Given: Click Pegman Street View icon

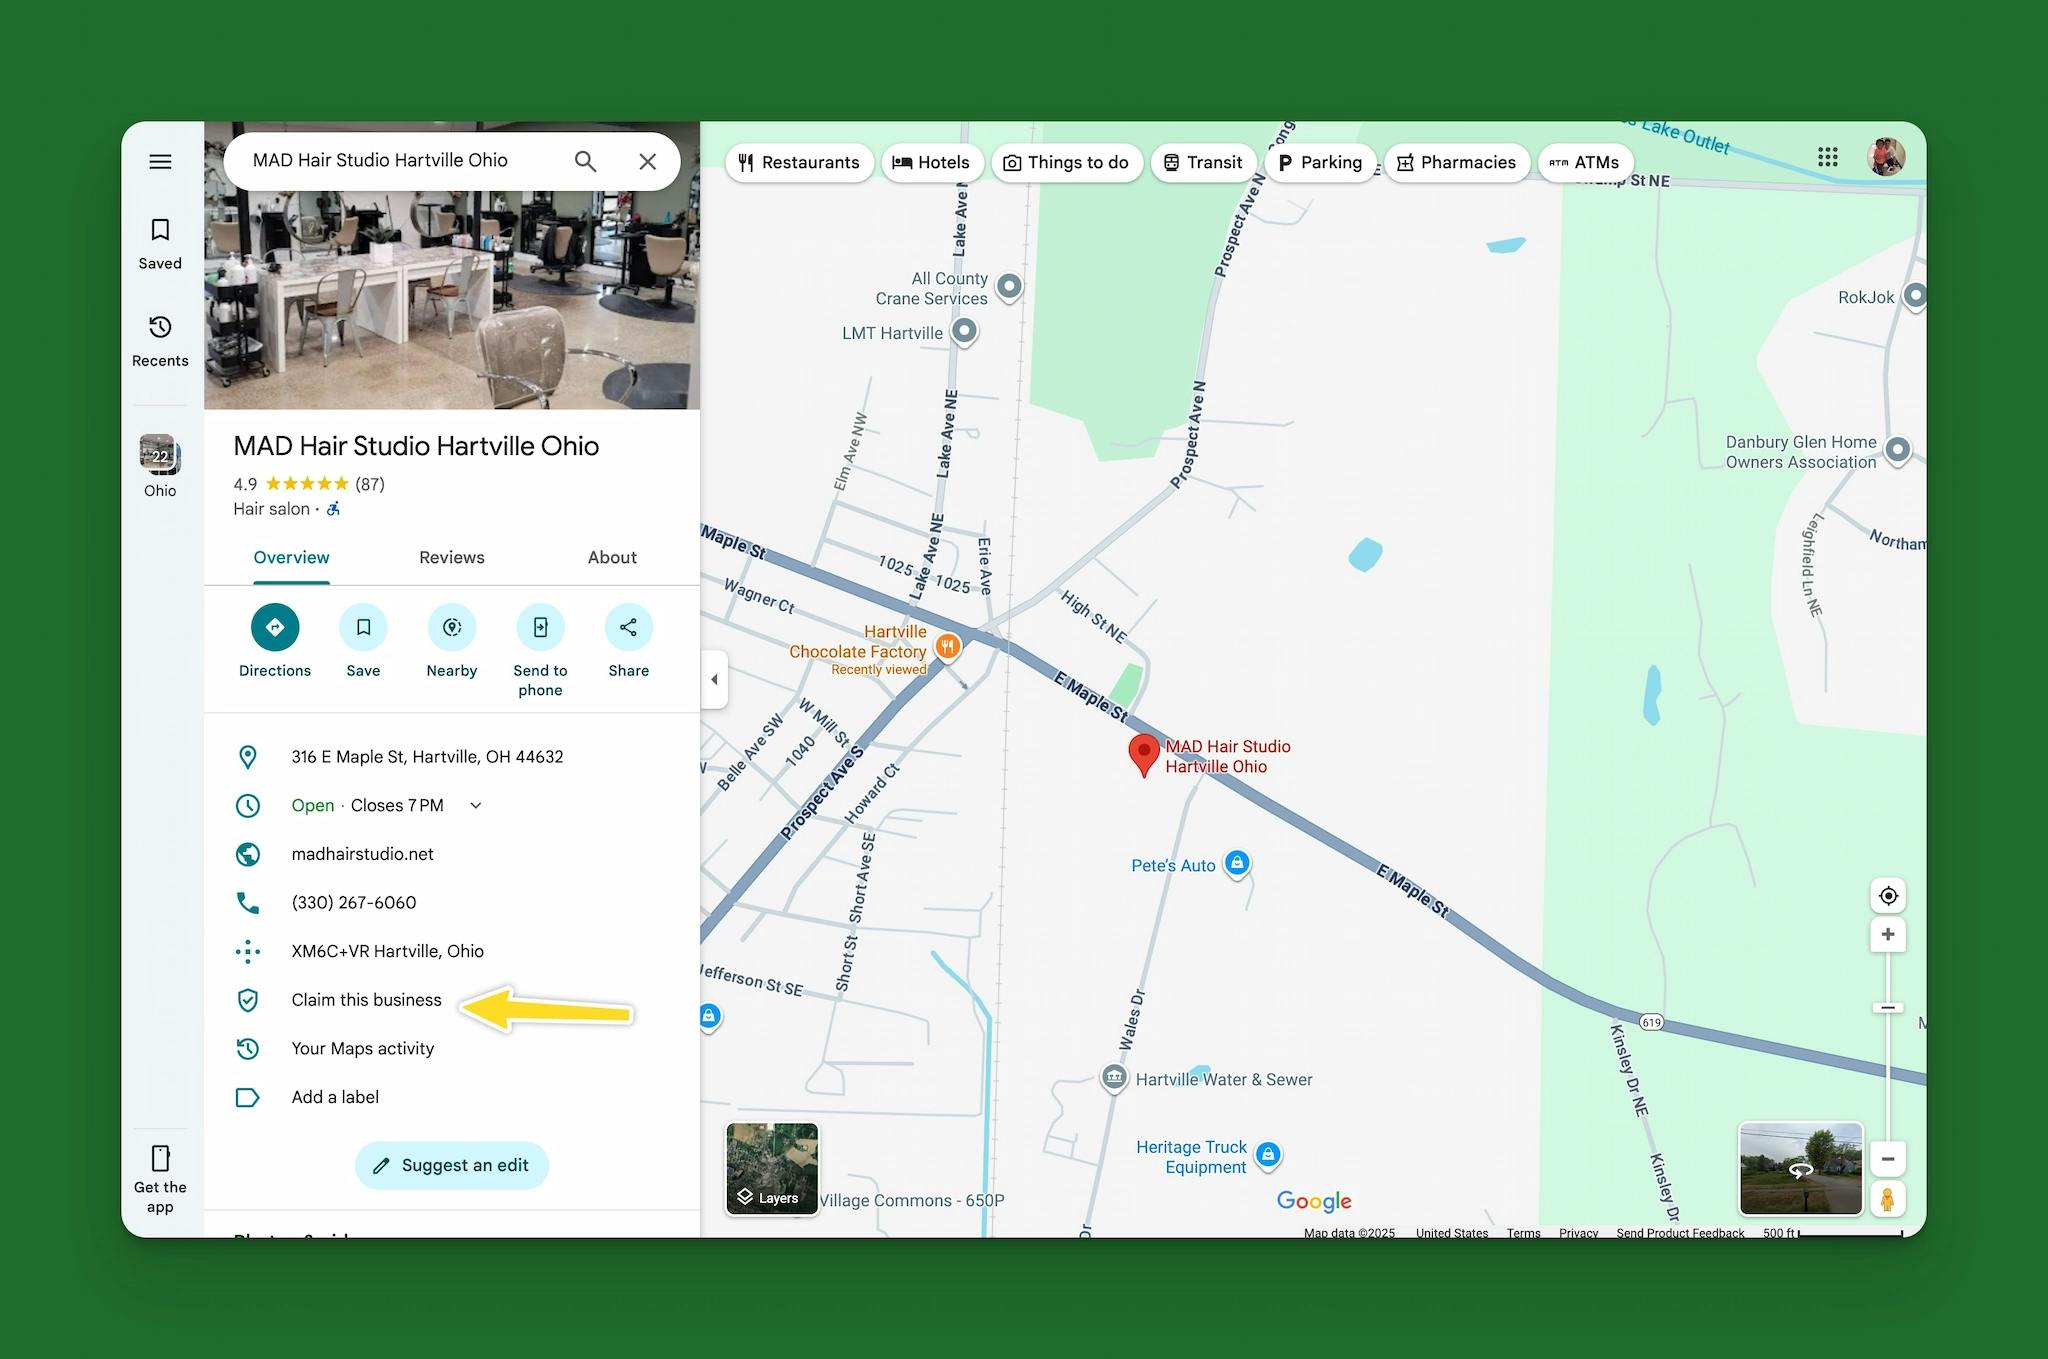Looking at the screenshot, I should (1888, 1198).
